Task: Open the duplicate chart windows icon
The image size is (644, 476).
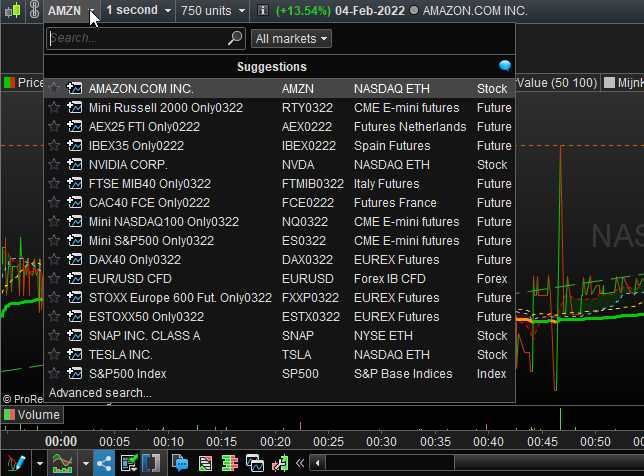Action: point(255,463)
